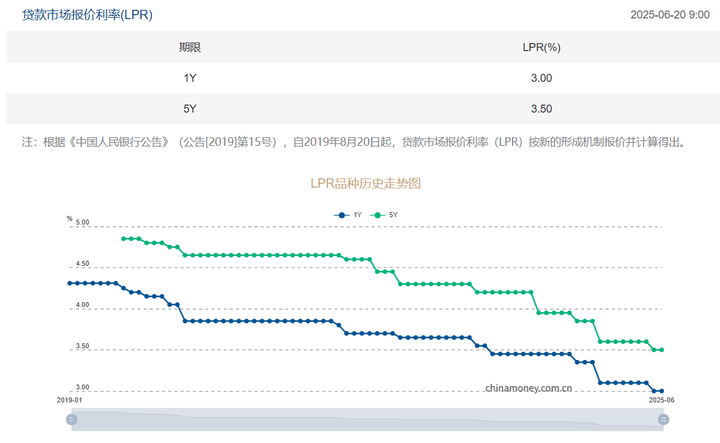Viewport: 720px width, 443px height.
Task: Click the 贷款市场报价利率(LPR) heading
Action: (x=87, y=15)
